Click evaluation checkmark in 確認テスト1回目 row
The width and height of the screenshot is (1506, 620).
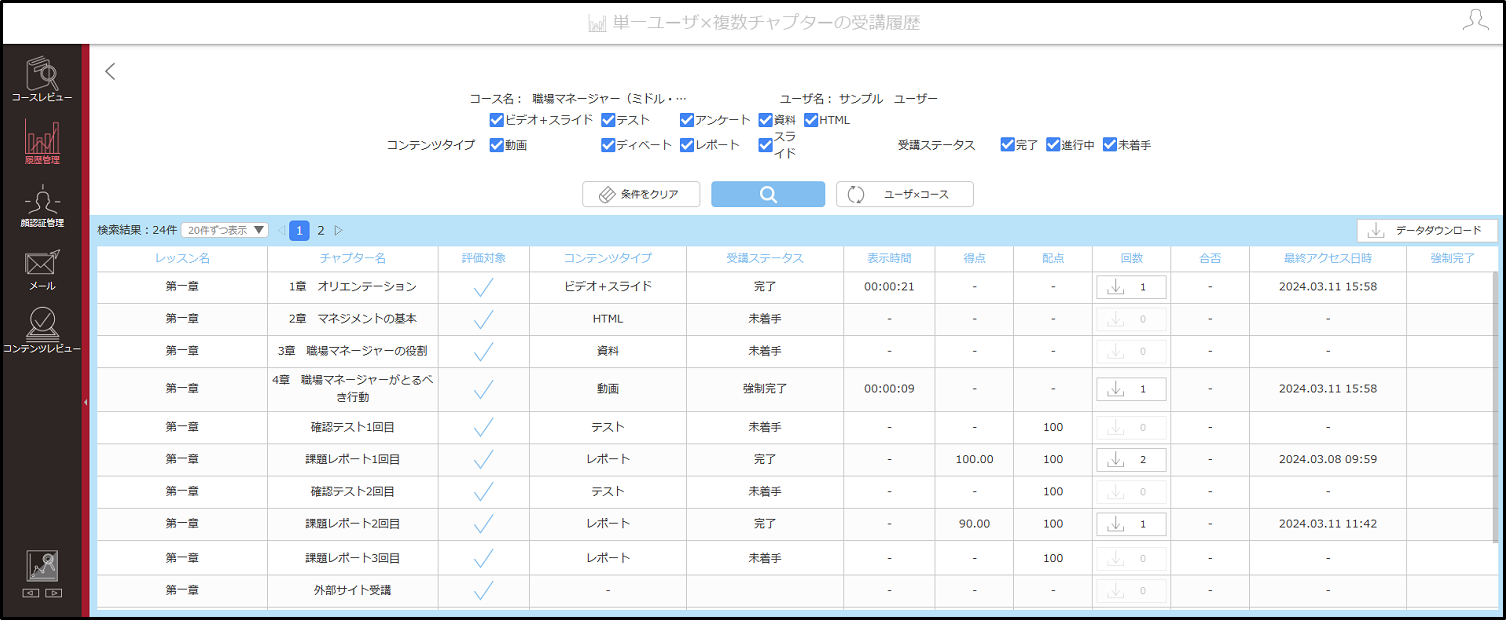484,427
